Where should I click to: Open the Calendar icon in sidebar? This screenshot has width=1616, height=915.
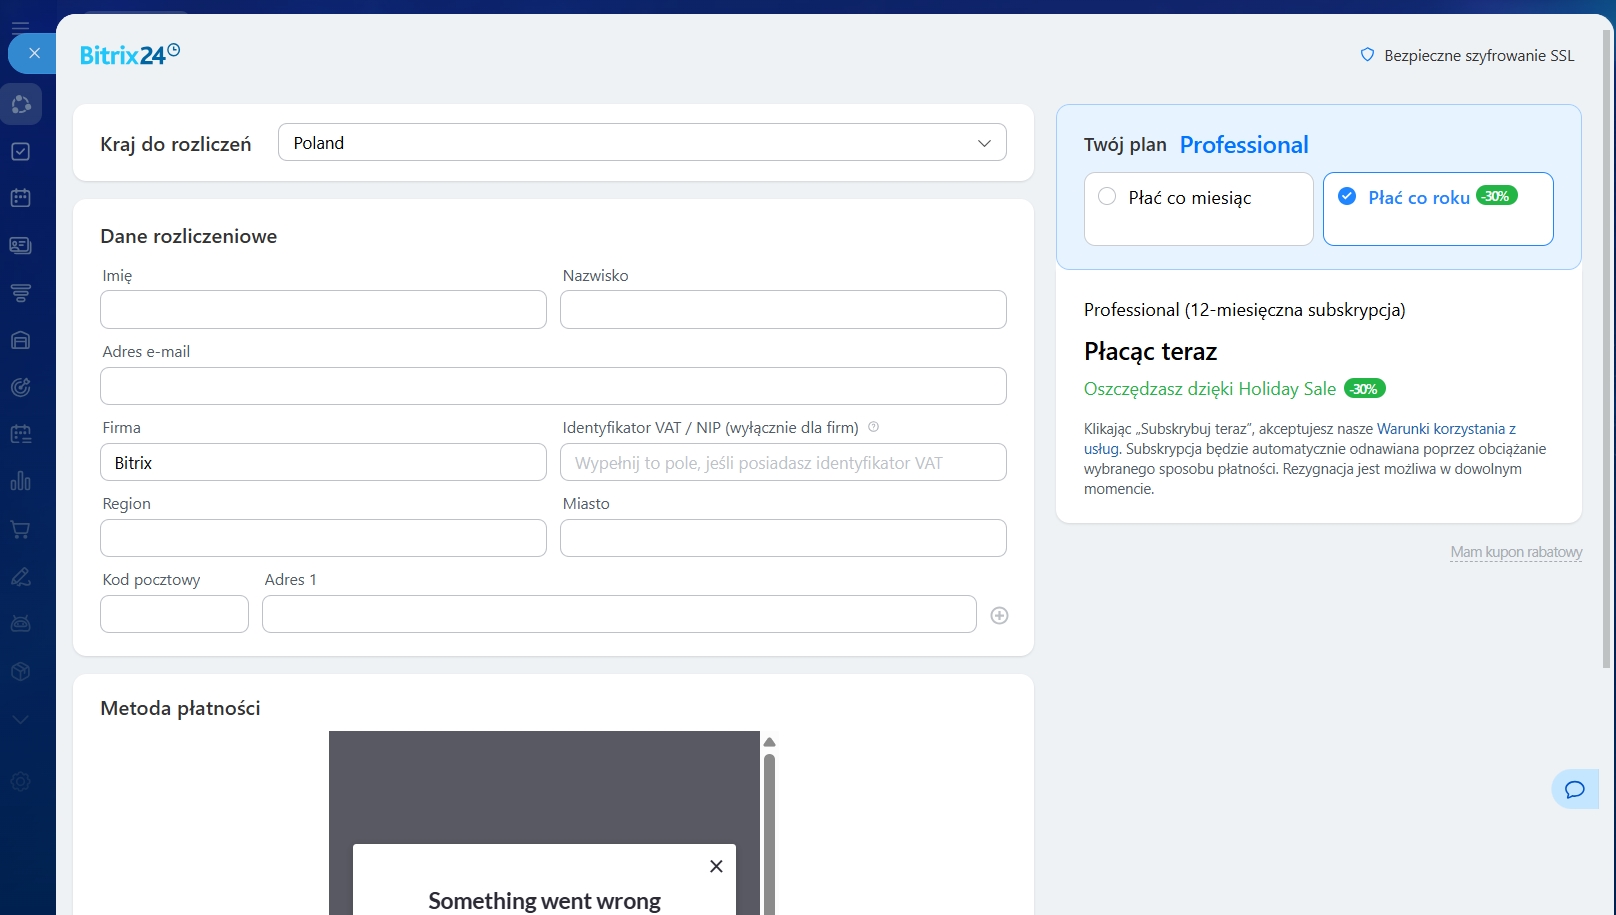click(20, 198)
